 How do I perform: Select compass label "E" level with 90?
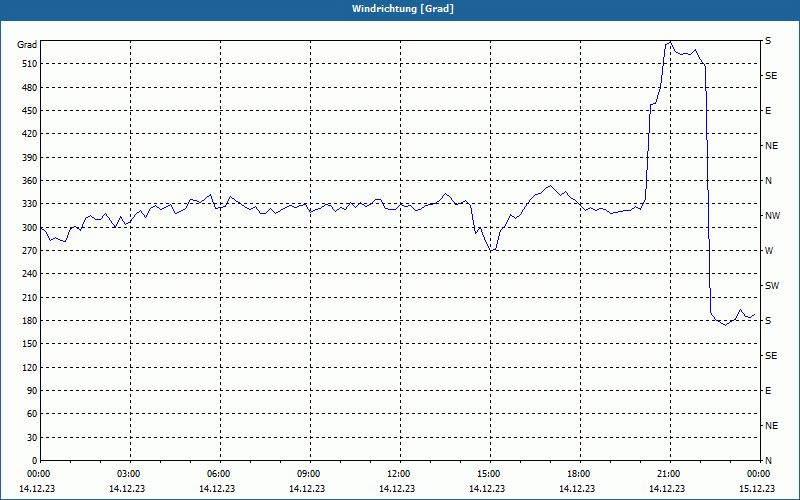tap(768, 390)
